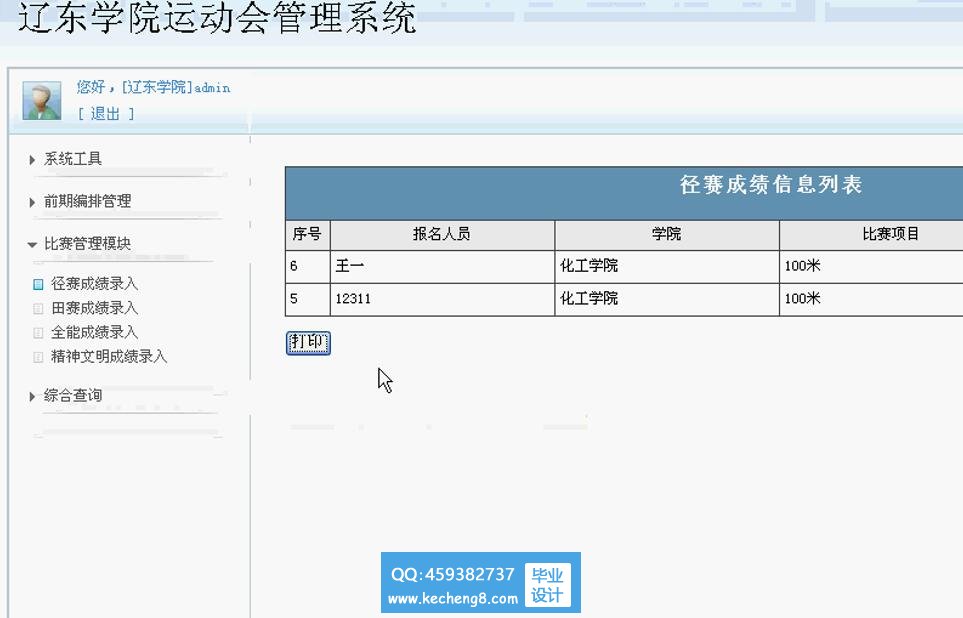
Task: Expand the 系统工具 arrow
Action: tap(32, 160)
